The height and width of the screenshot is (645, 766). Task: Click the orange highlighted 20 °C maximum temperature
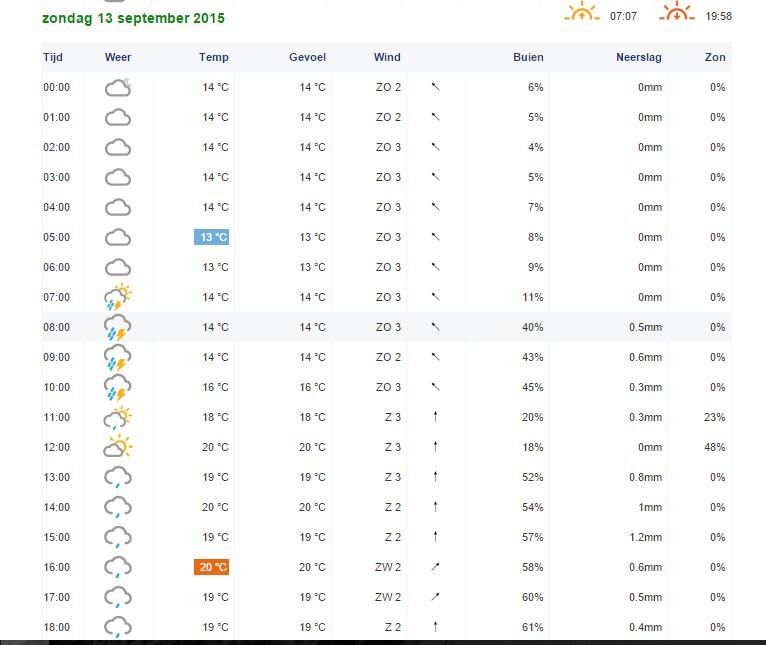(x=211, y=567)
